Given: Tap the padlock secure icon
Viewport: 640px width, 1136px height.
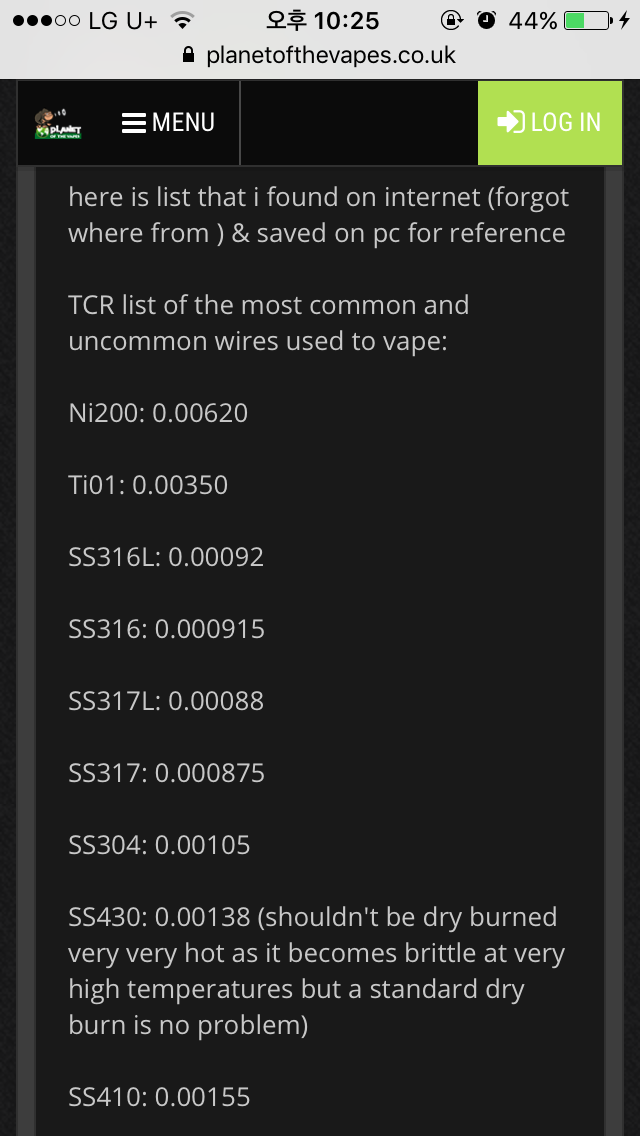Looking at the screenshot, I should [x=189, y=55].
